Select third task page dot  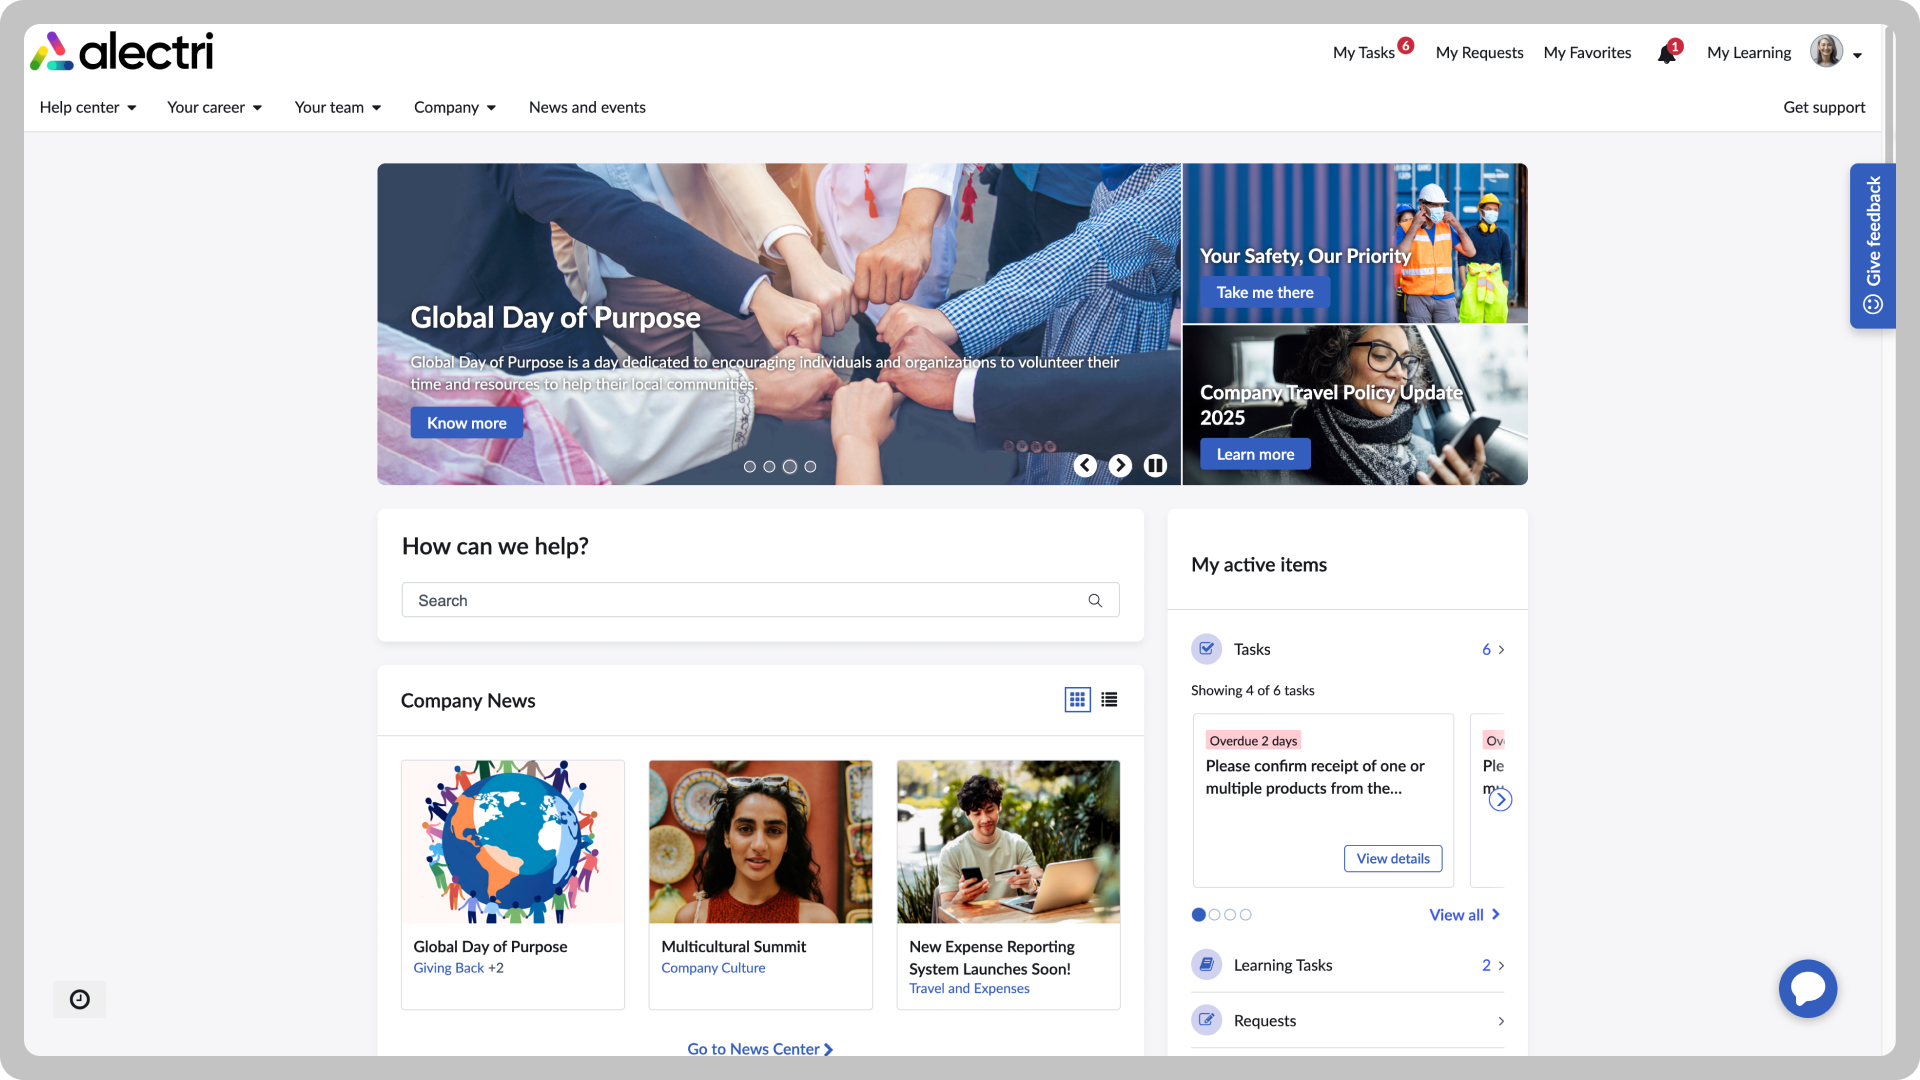(1230, 914)
